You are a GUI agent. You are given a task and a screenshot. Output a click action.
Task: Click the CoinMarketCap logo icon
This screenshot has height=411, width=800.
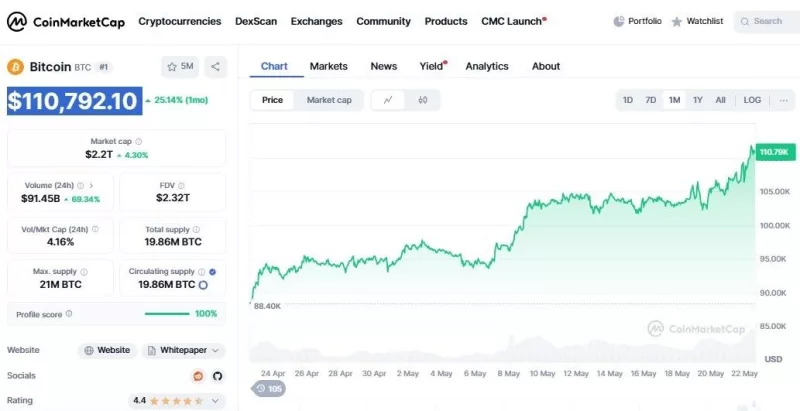(x=17, y=22)
